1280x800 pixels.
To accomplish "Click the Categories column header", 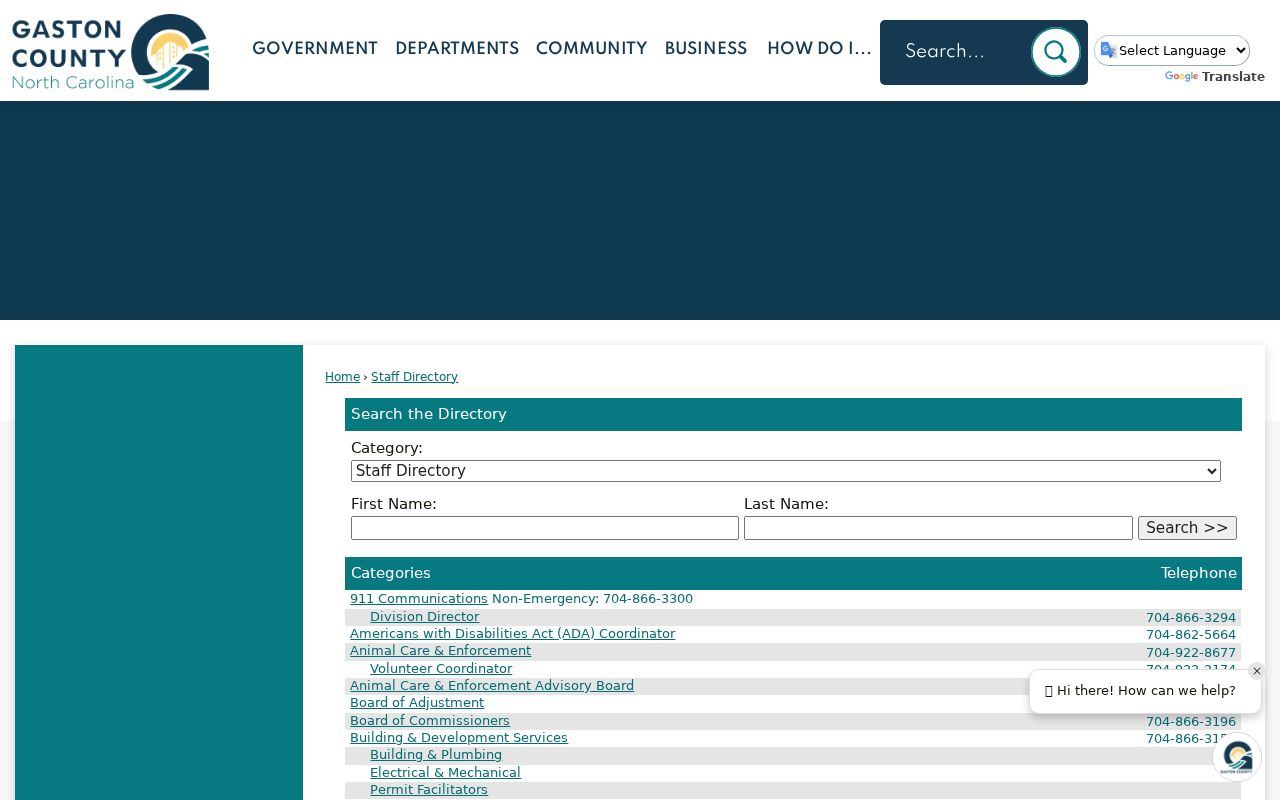I will 391,573.
